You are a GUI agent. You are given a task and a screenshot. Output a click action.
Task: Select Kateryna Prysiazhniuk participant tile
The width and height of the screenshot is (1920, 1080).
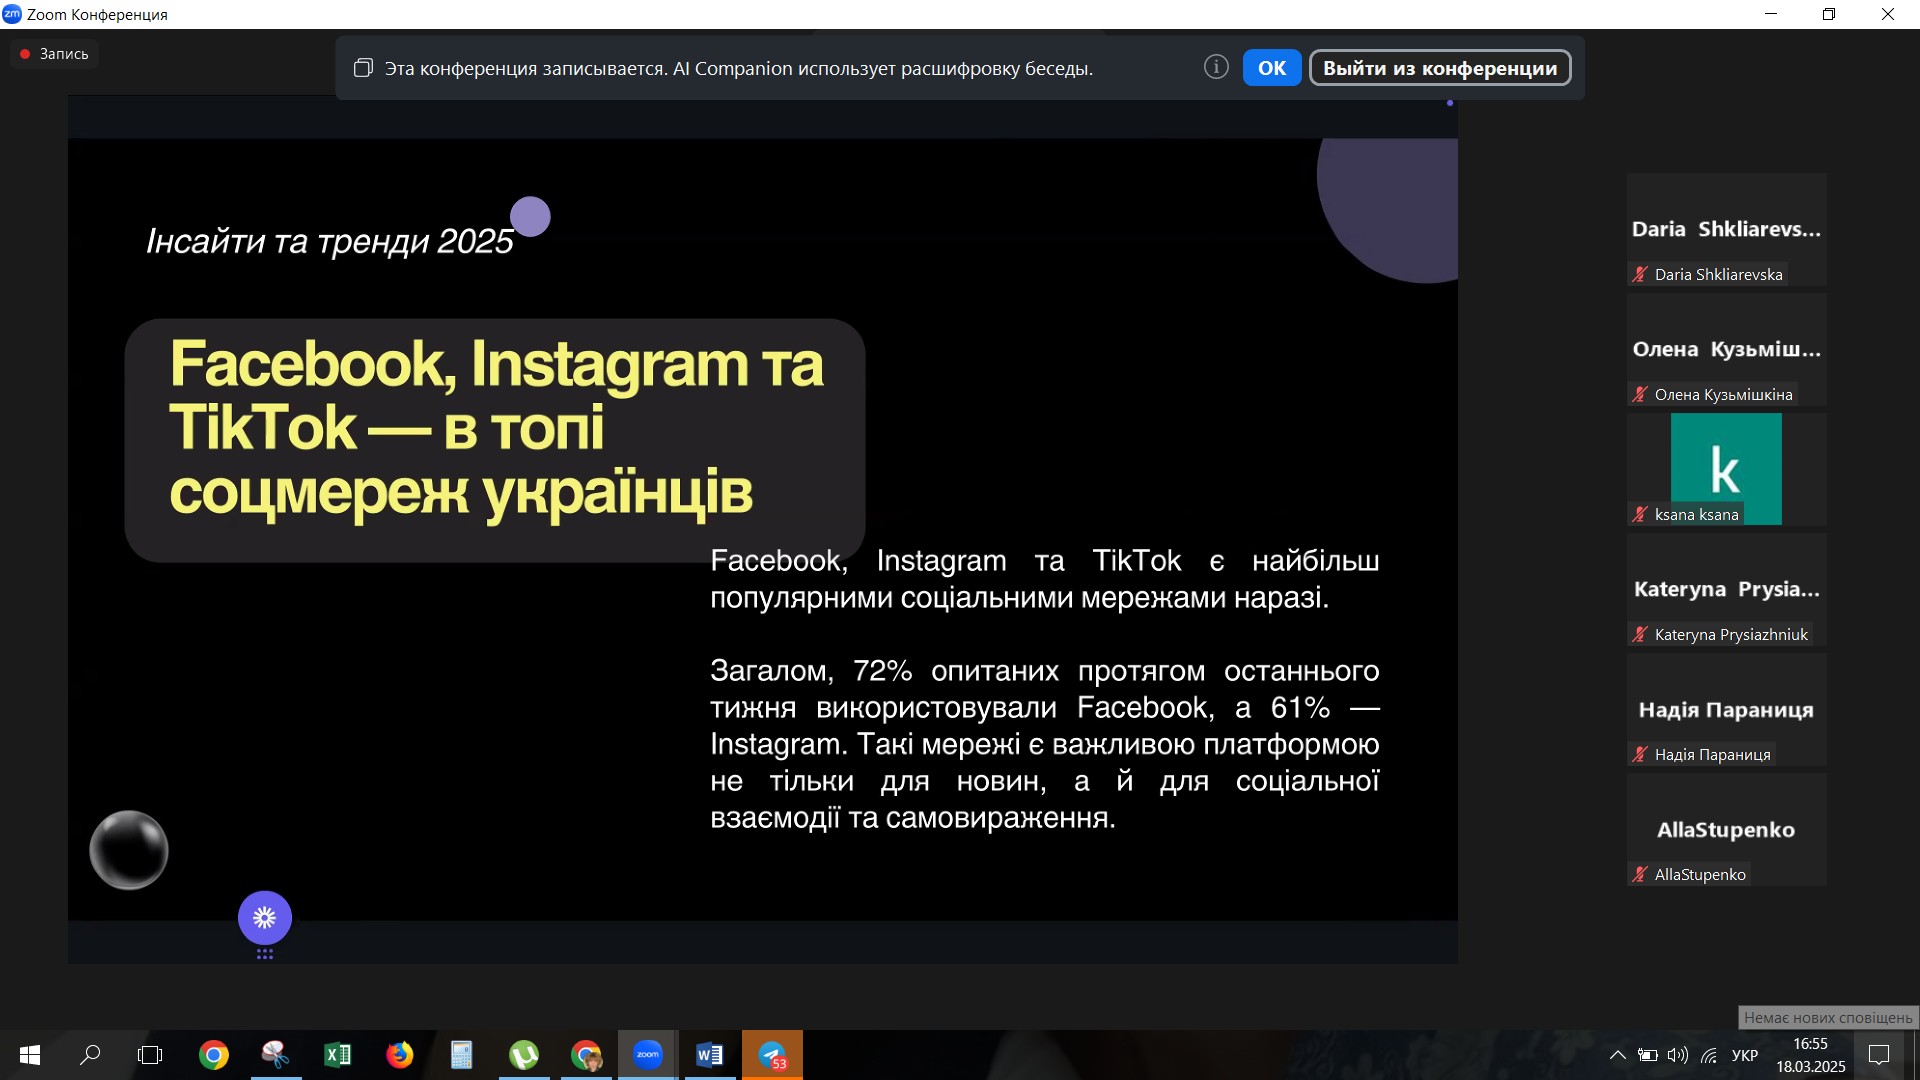pyautogui.click(x=1726, y=590)
